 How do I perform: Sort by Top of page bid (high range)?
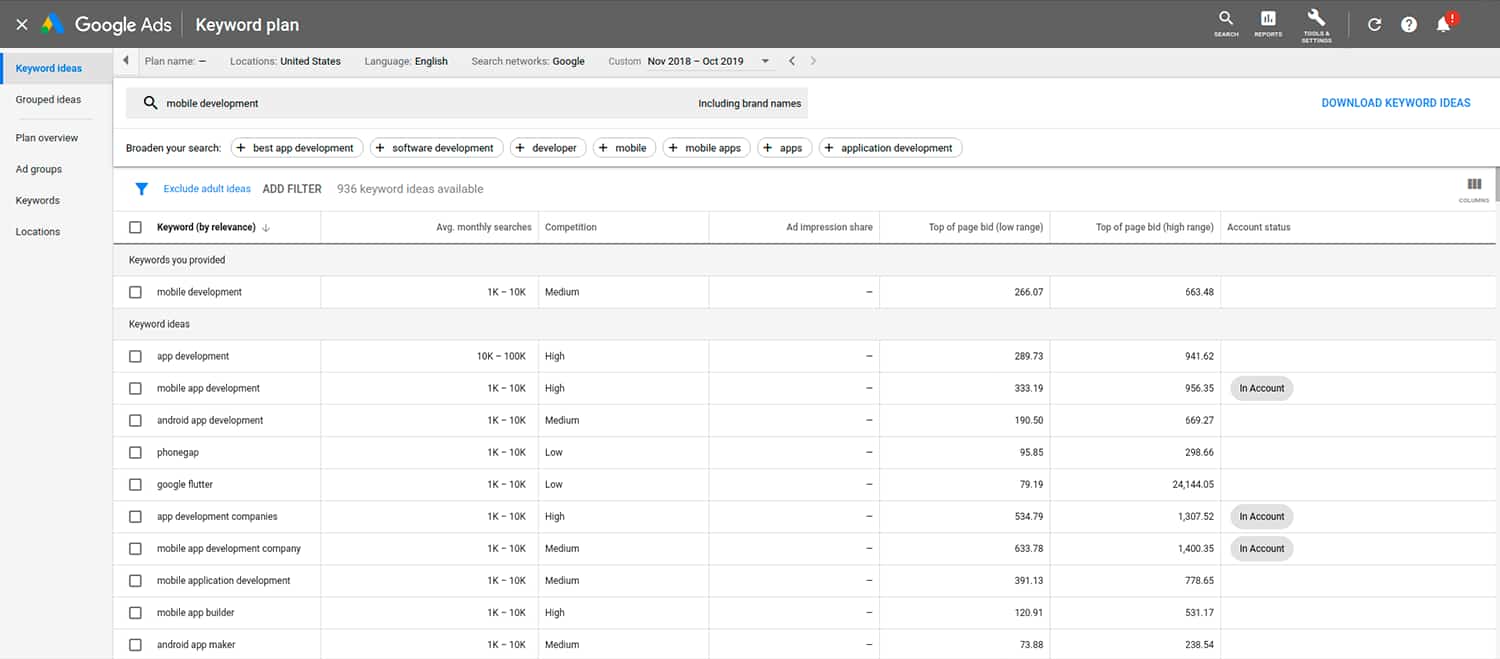coord(1155,227)
